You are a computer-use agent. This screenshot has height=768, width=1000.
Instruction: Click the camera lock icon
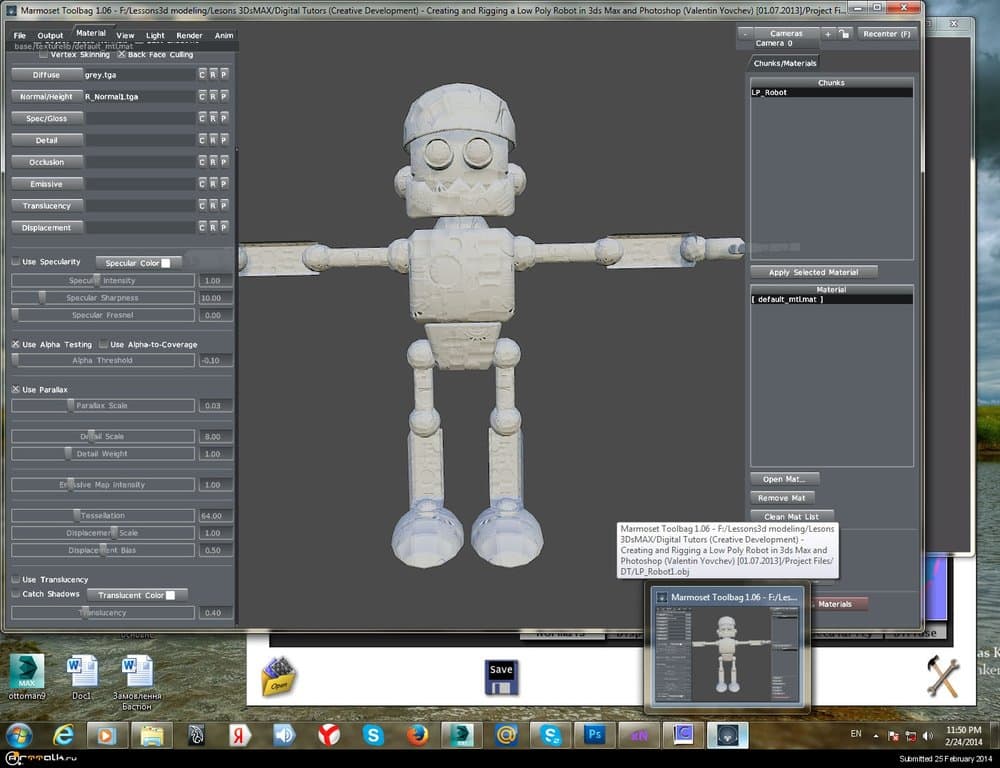pyautogui.click(x=844, y=34)
